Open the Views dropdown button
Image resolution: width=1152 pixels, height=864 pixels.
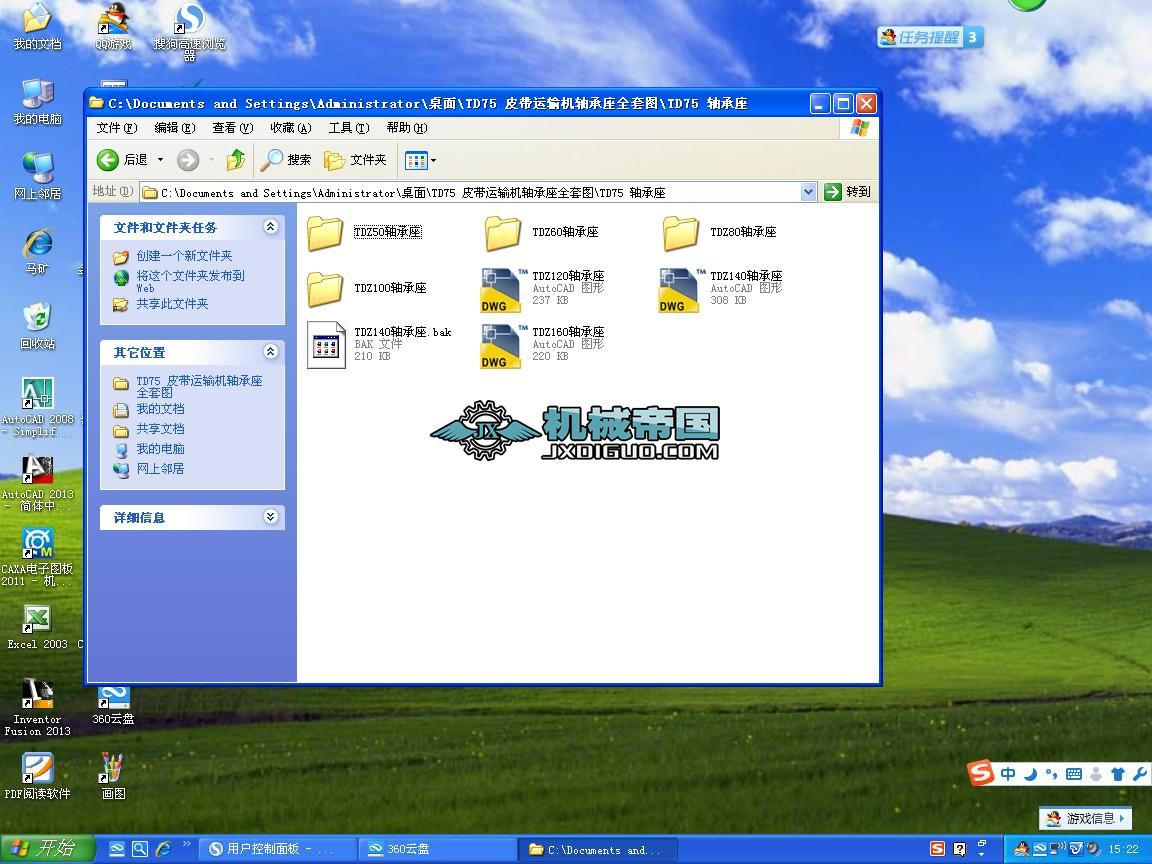click(420, 159)
